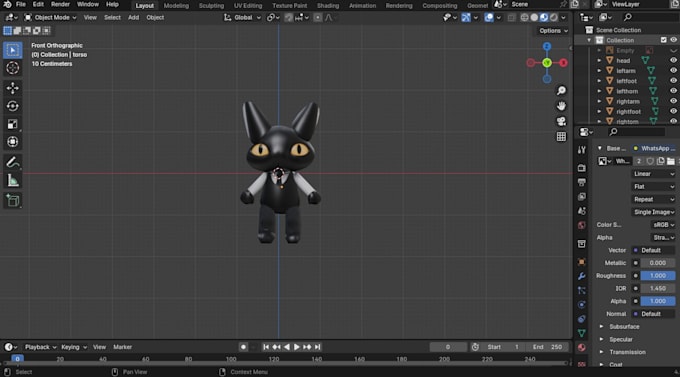Hide the head object in outliner

tap(673, 60)
